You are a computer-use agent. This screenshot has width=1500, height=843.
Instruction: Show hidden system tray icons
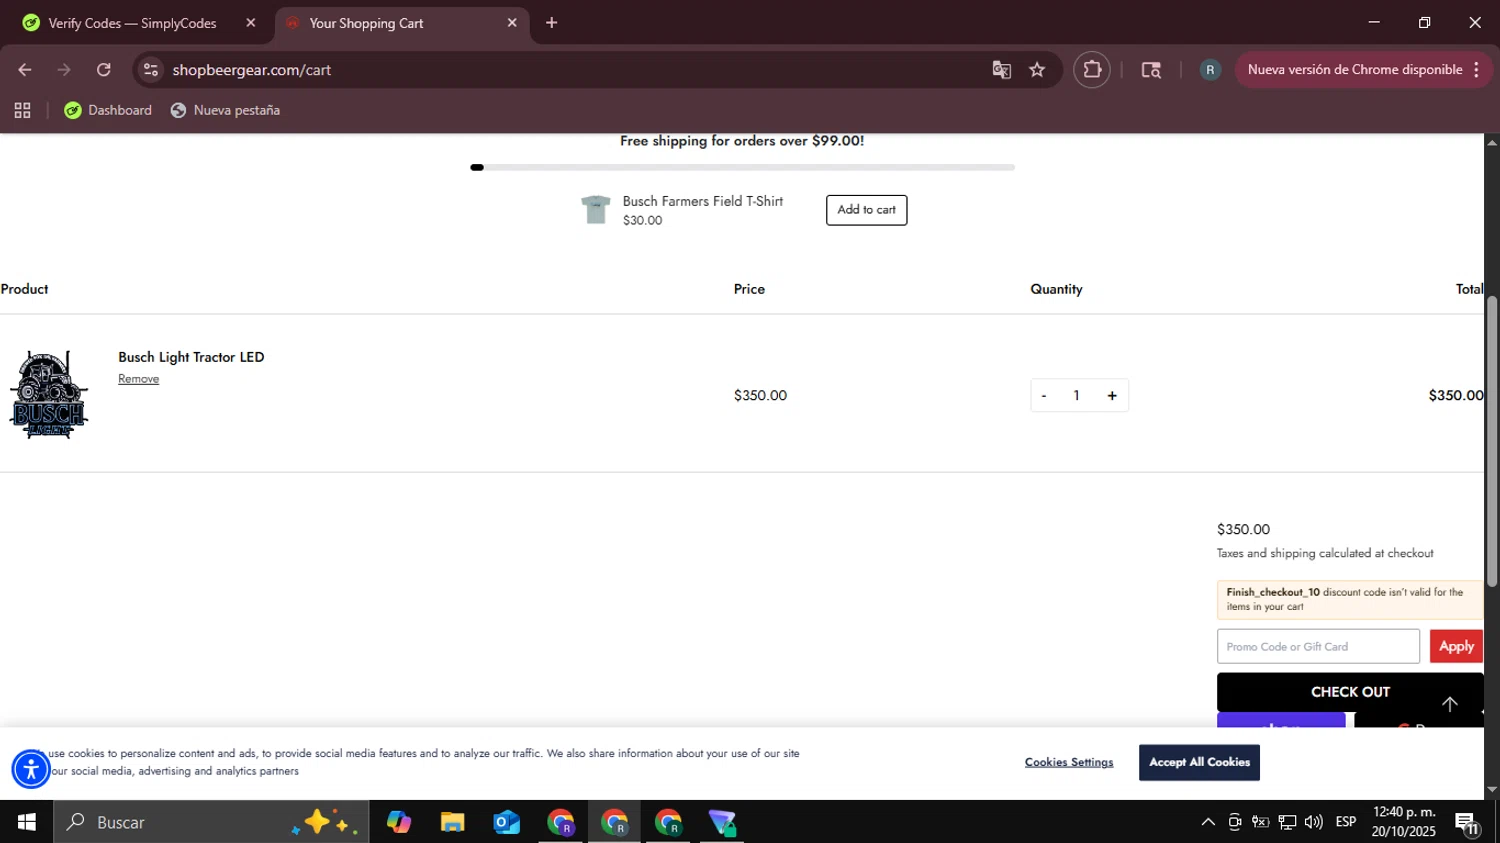coord(1208,822)
